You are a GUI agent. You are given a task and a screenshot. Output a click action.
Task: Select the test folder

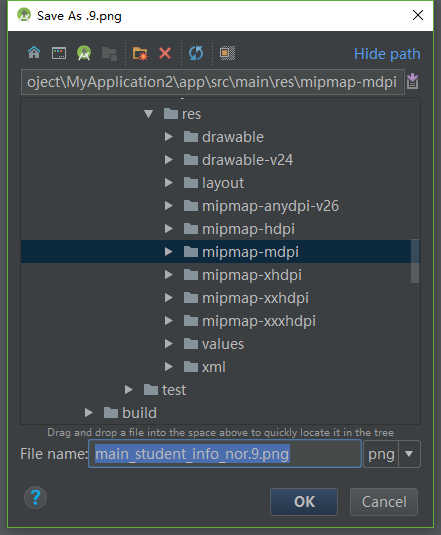tap(165, 390)
